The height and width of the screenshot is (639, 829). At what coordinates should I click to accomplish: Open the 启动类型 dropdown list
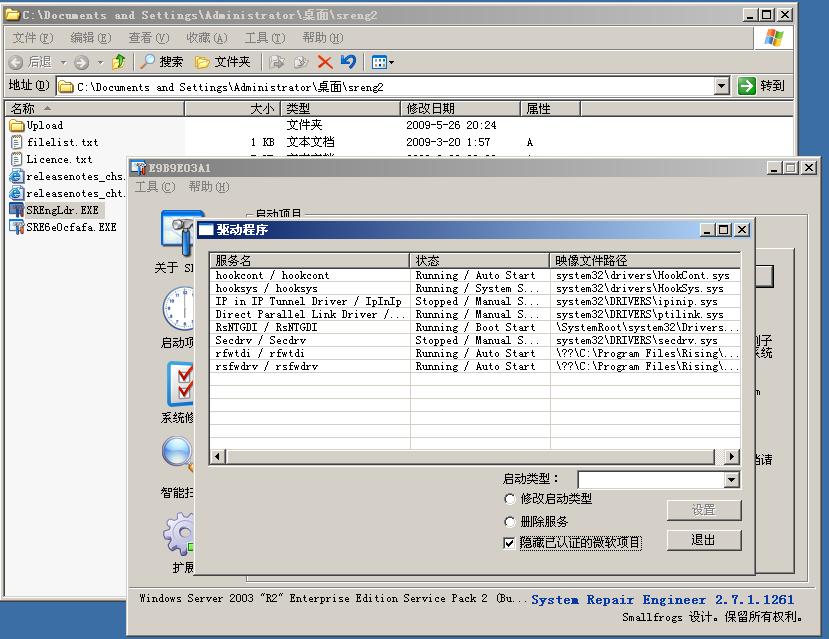pos(731,480)
